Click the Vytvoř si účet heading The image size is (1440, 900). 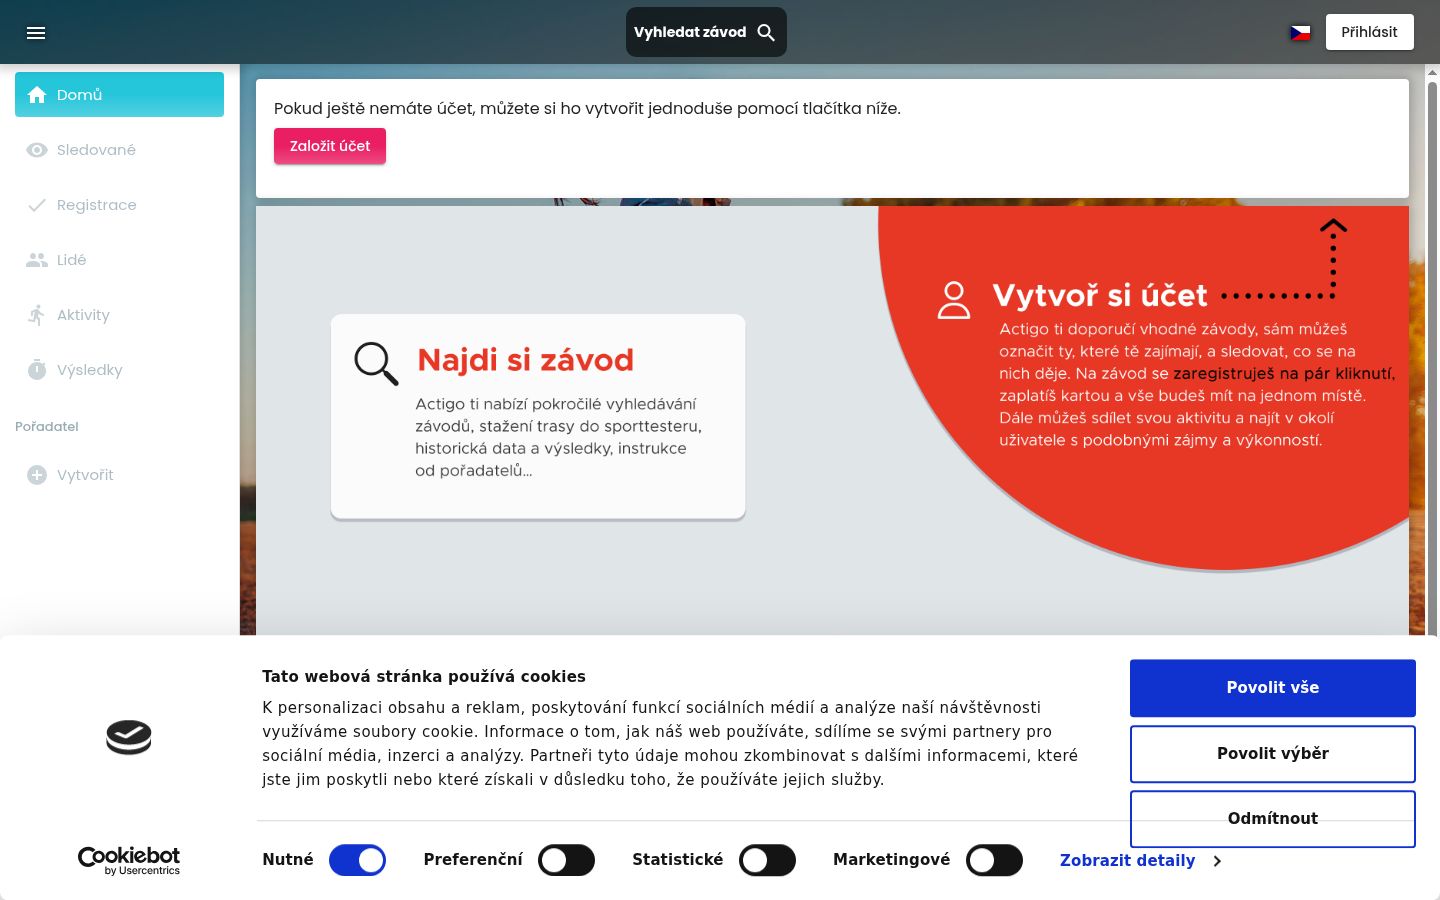(1100, 296)
